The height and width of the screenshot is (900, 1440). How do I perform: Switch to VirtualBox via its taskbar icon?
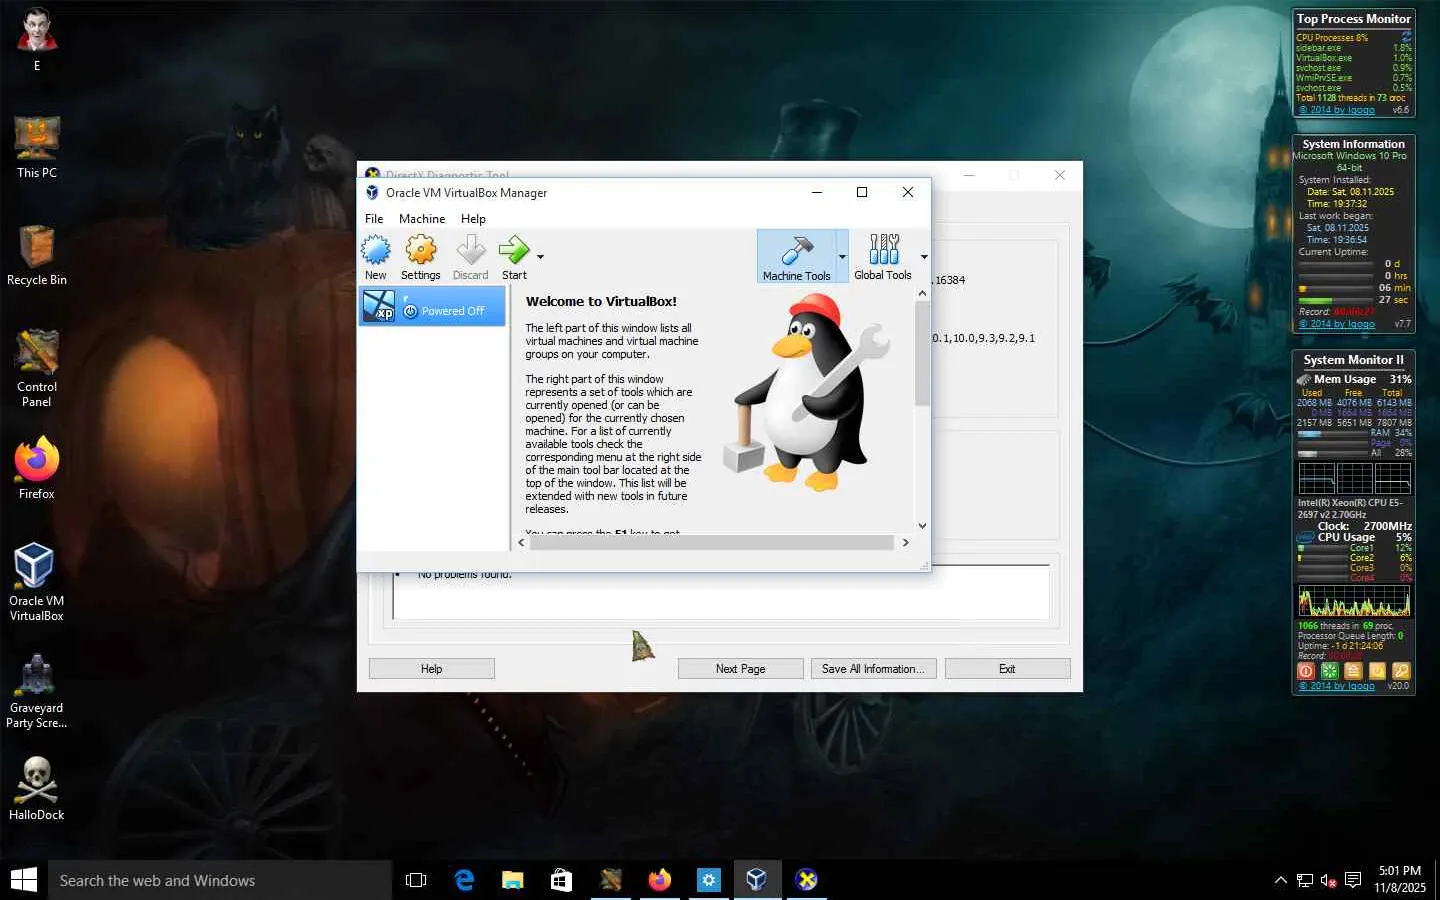[x=757, y=880]
